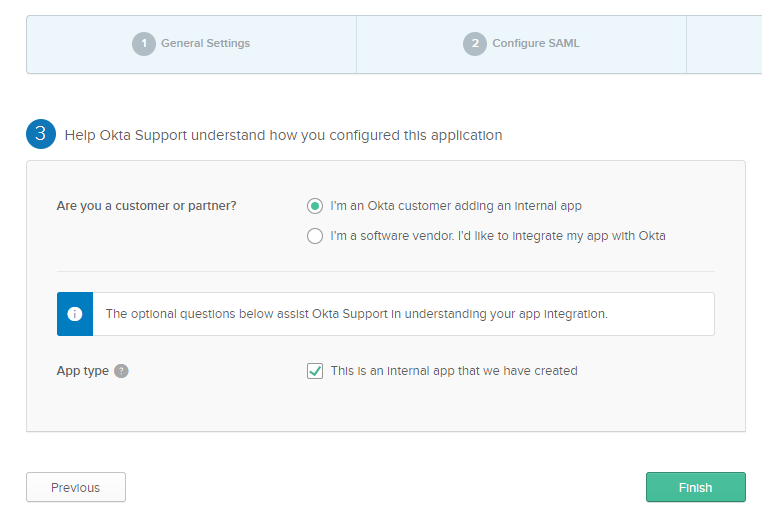Click the optional questions info banner text
Screen dimensions: 762x517
coord(356,314)
